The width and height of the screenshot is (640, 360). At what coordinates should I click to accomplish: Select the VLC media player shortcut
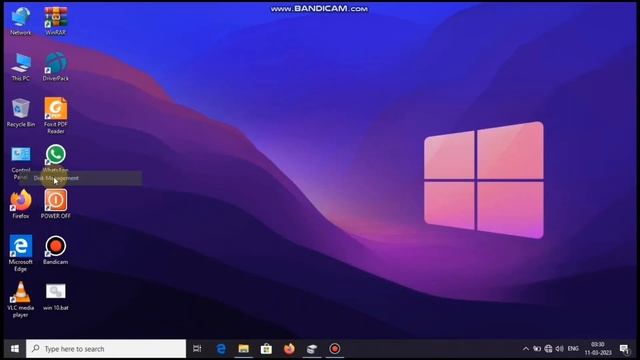tap(21, 300)
